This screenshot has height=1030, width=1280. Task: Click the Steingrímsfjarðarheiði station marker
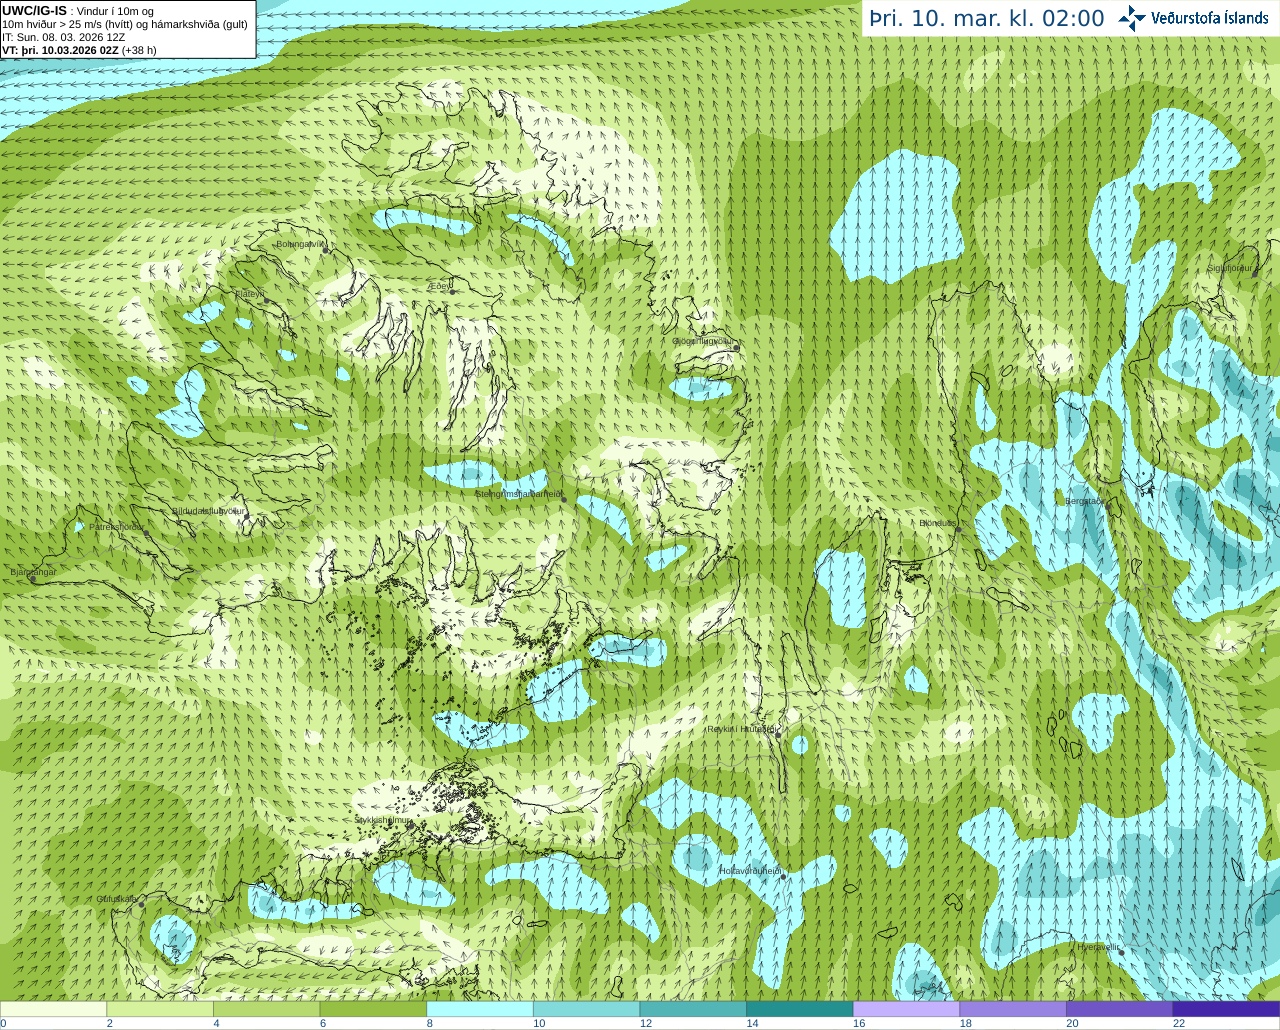point(565,499)
